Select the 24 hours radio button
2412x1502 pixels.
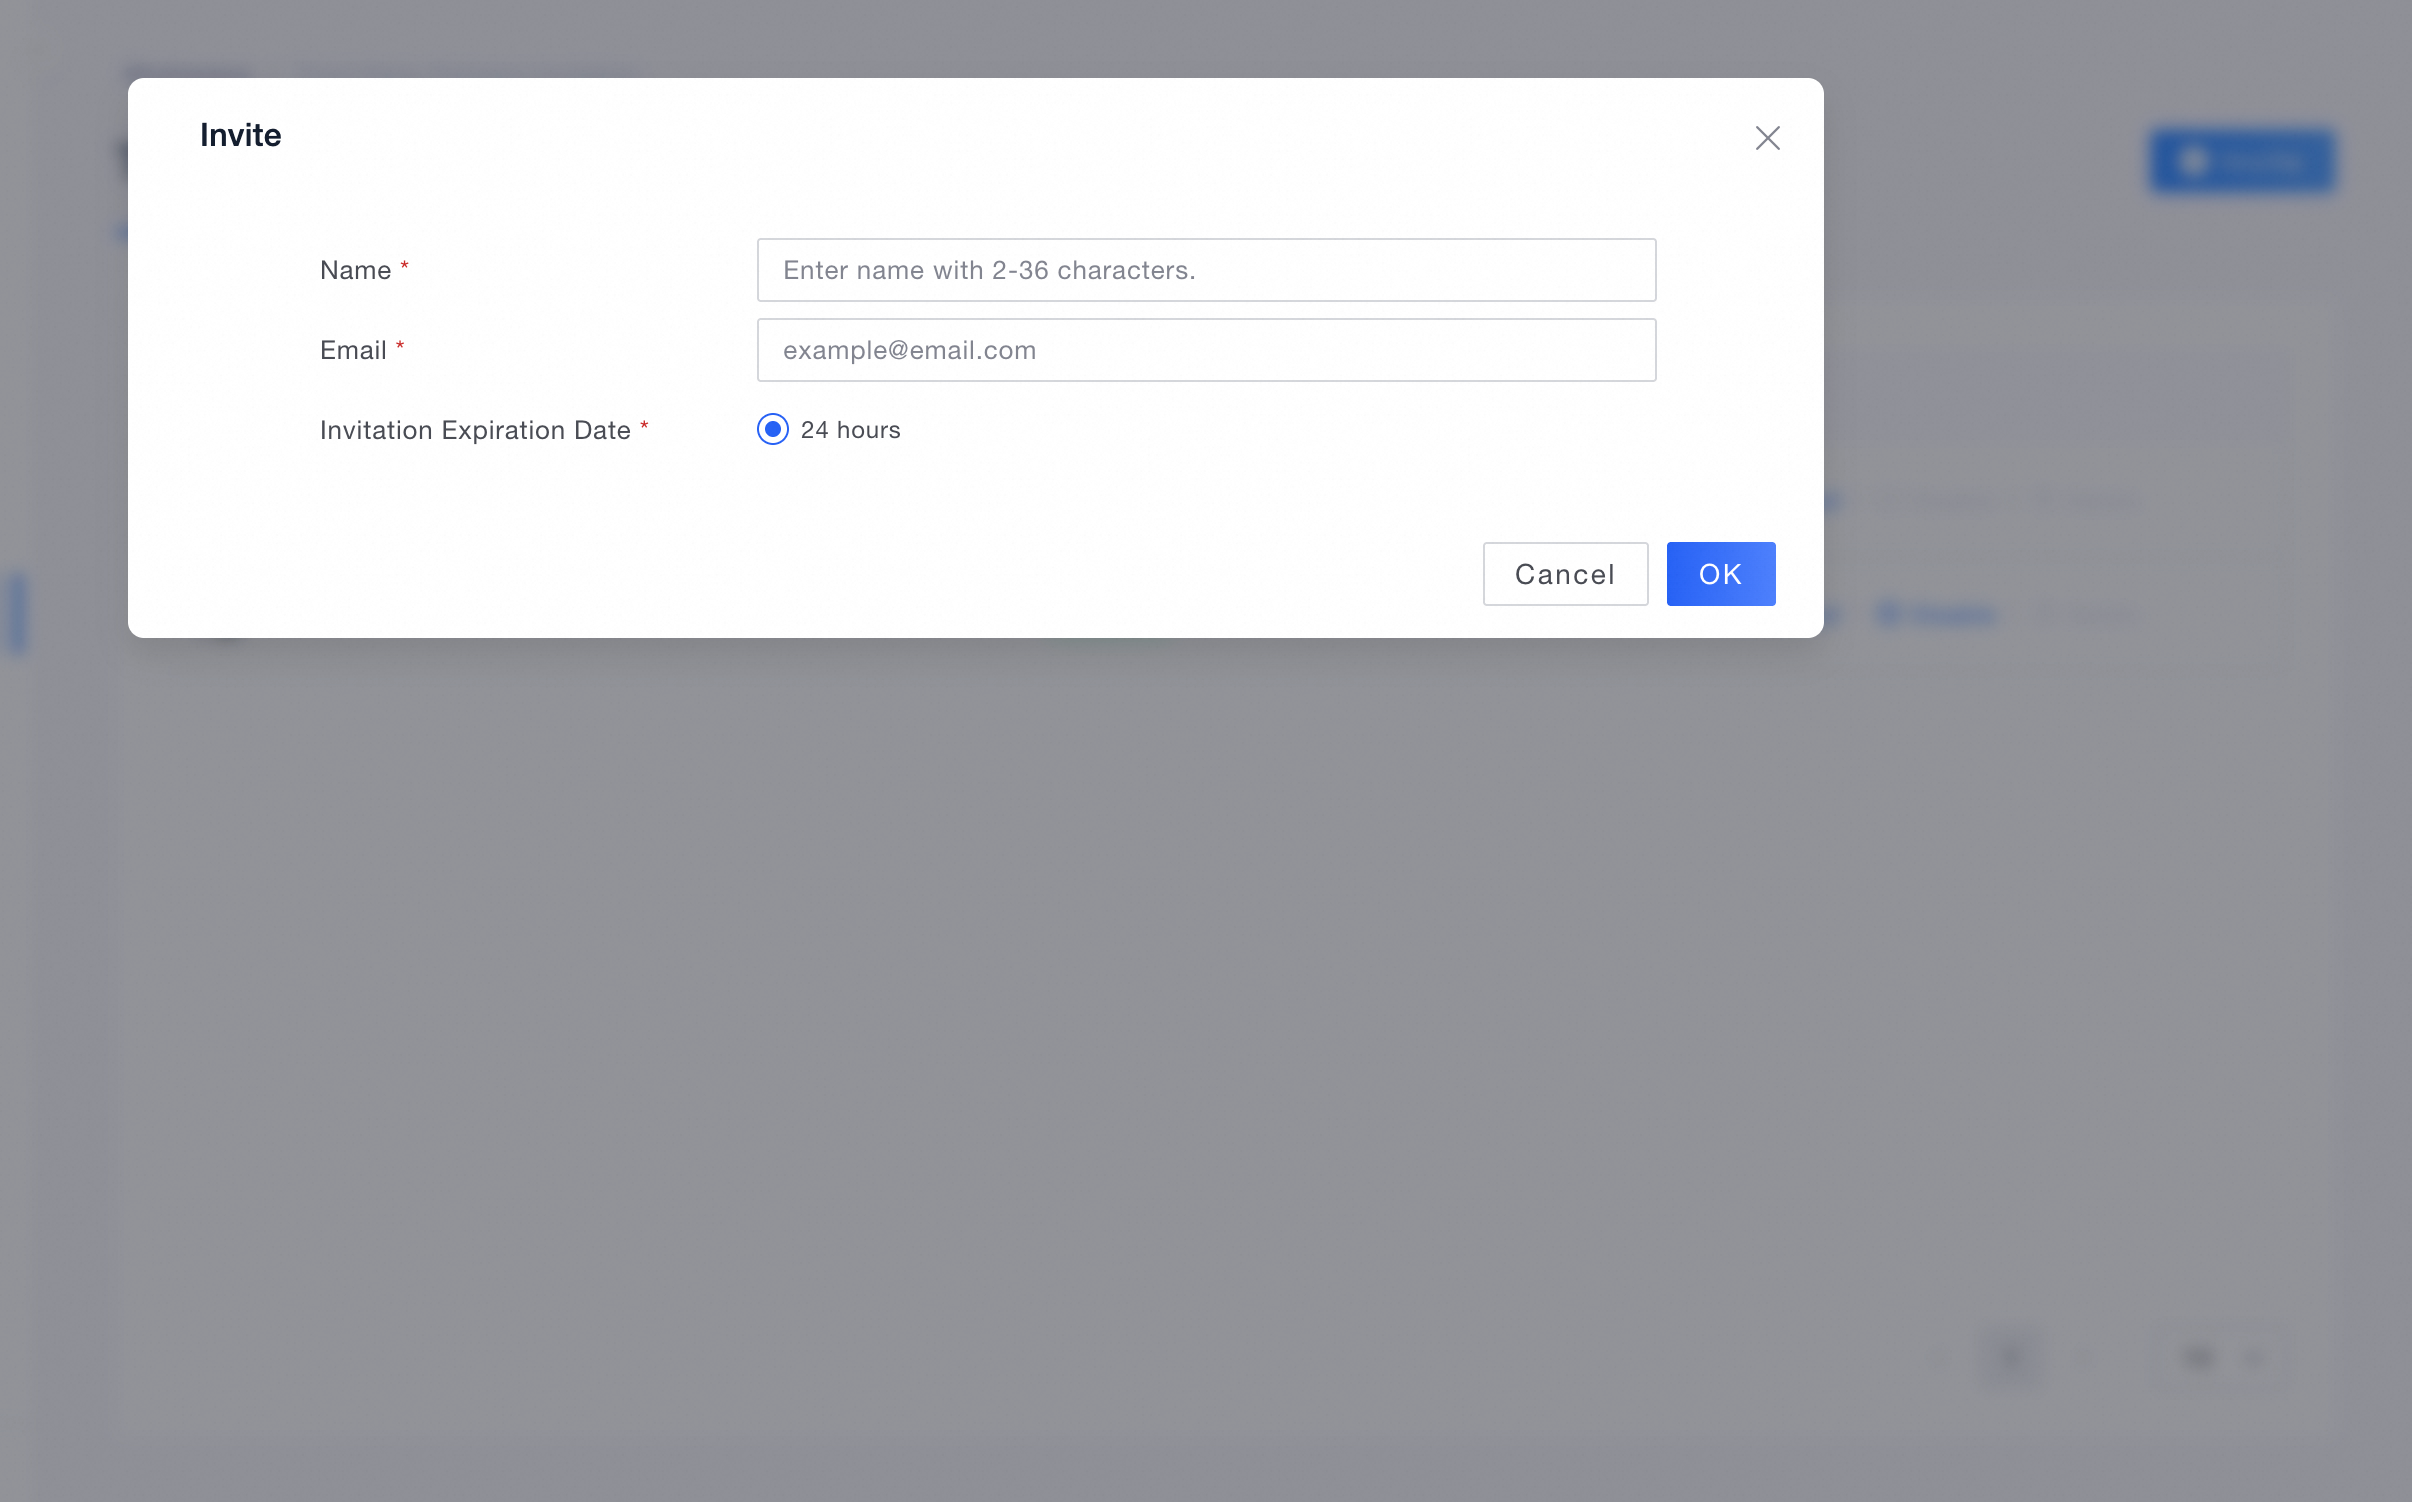[x=772, y=430]
